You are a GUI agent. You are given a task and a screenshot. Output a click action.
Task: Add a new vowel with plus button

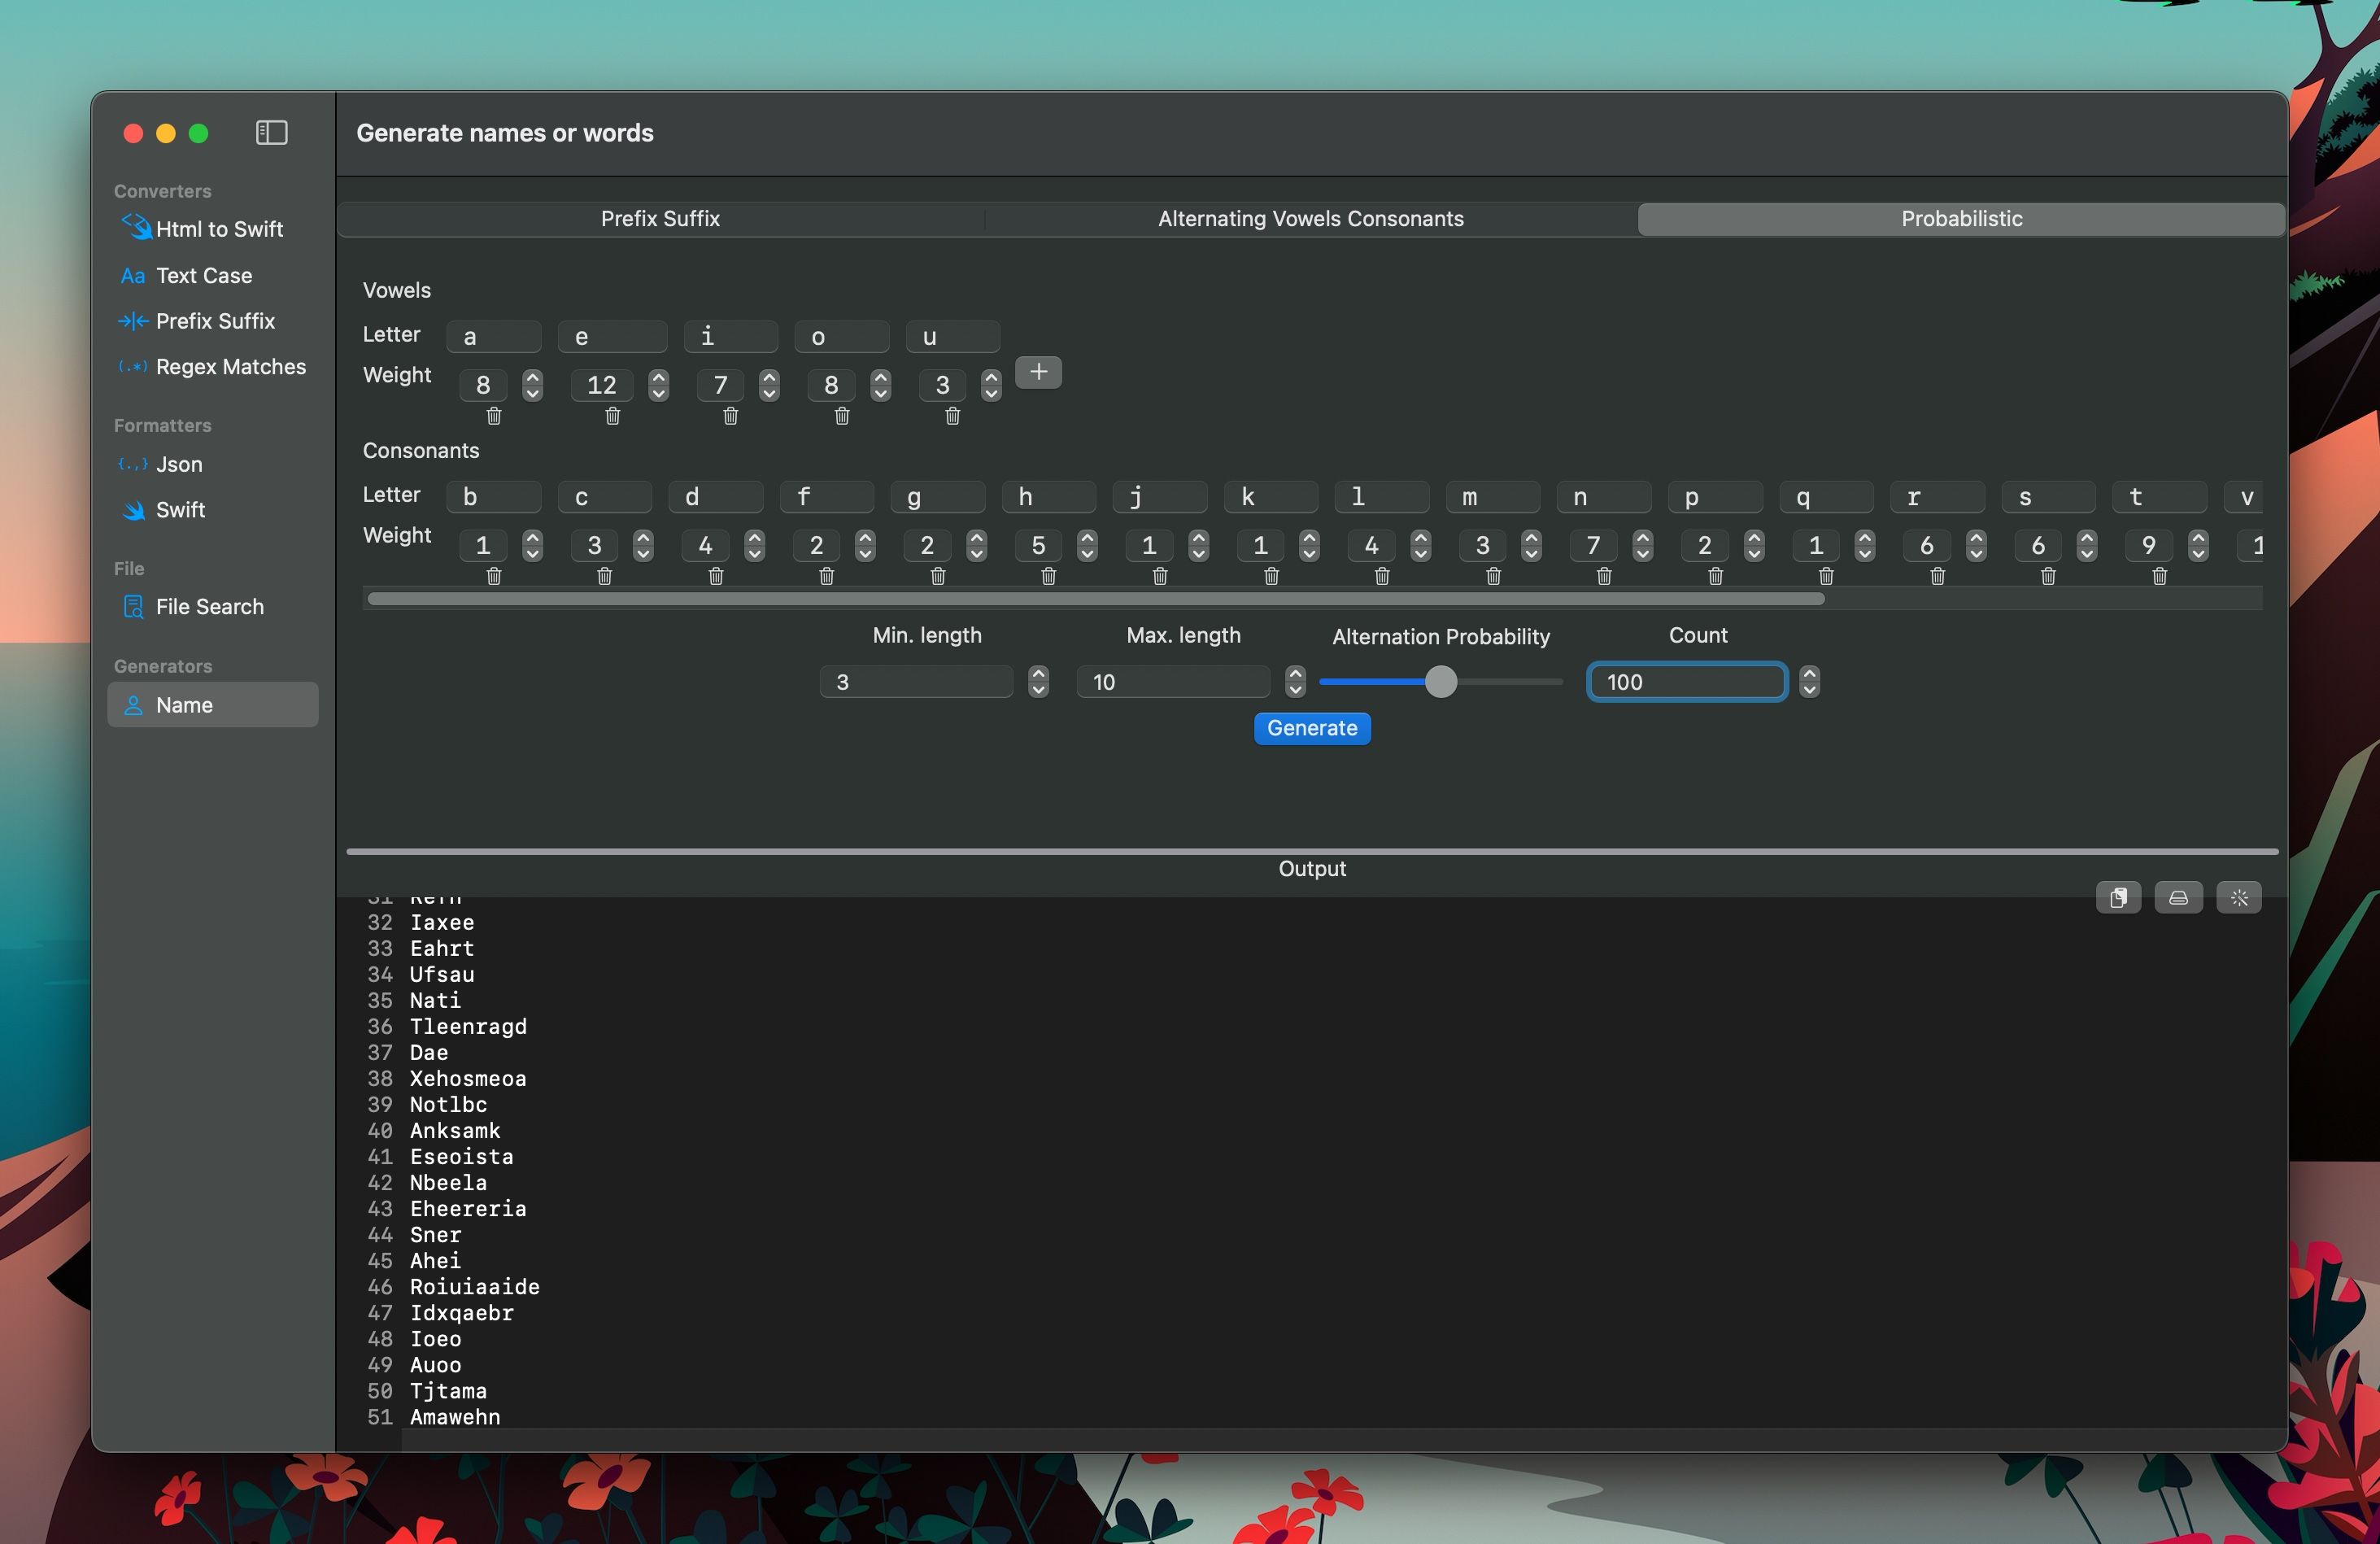1038,372
